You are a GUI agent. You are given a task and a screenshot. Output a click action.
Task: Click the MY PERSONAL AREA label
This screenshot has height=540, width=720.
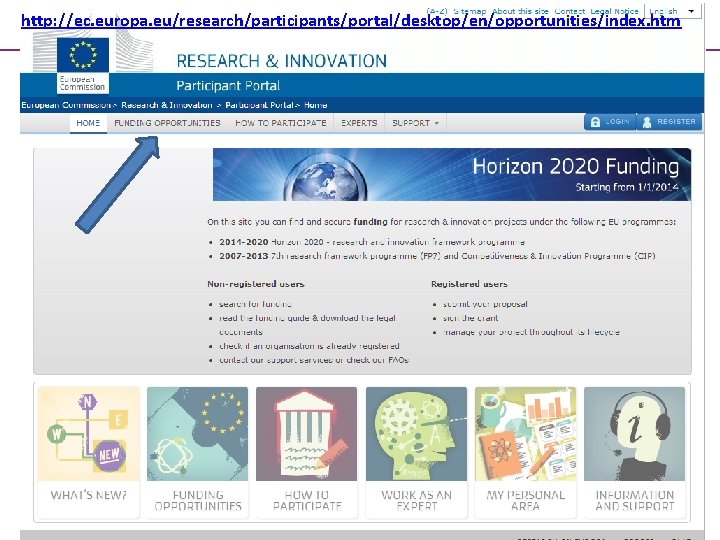tap(525, 501)
